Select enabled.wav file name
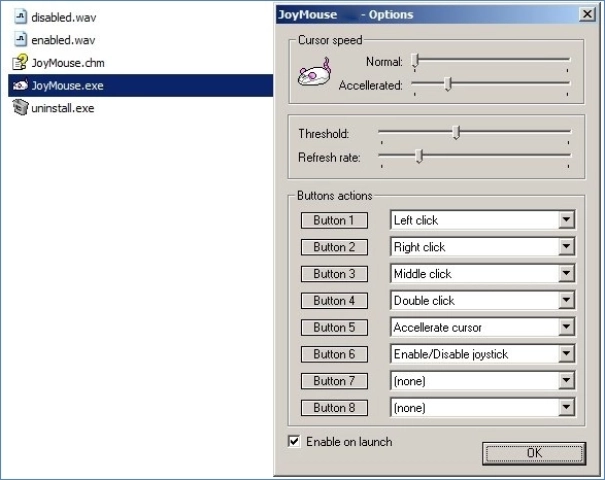Image resolution: width=605 pixels, height=480 pixels. pyautogui.click(x=63, y=40)
